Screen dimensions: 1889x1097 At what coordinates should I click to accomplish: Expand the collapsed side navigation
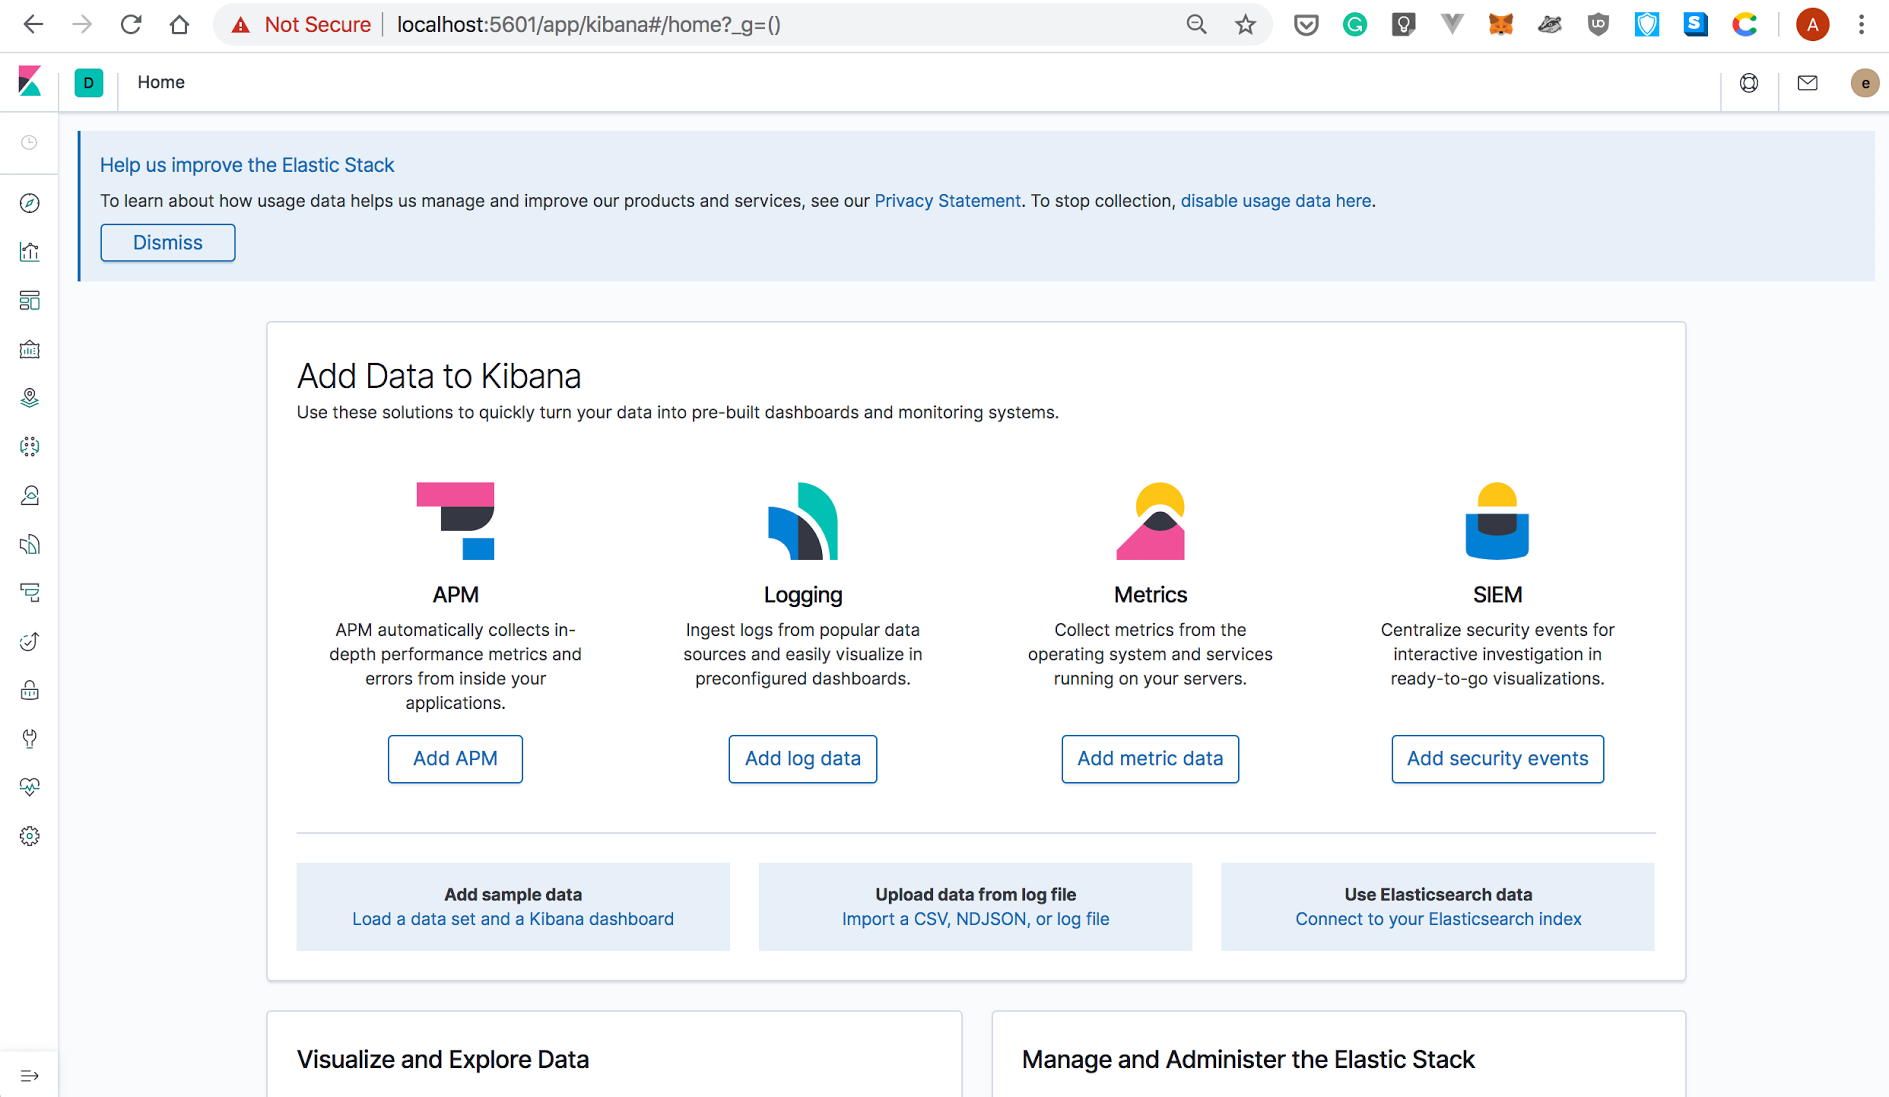point(30,1076)
